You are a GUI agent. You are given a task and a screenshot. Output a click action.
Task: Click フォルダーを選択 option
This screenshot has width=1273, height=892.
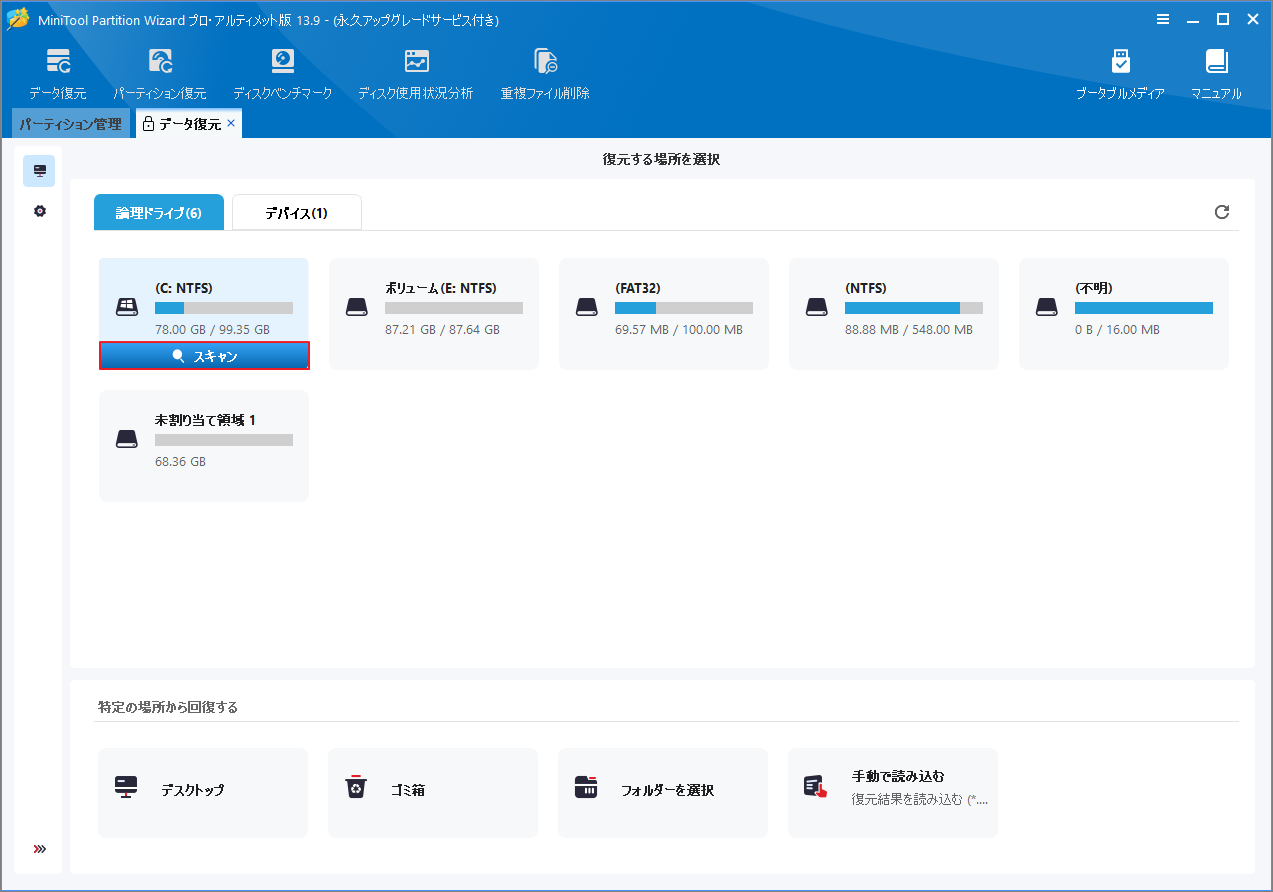click(663, 793)
